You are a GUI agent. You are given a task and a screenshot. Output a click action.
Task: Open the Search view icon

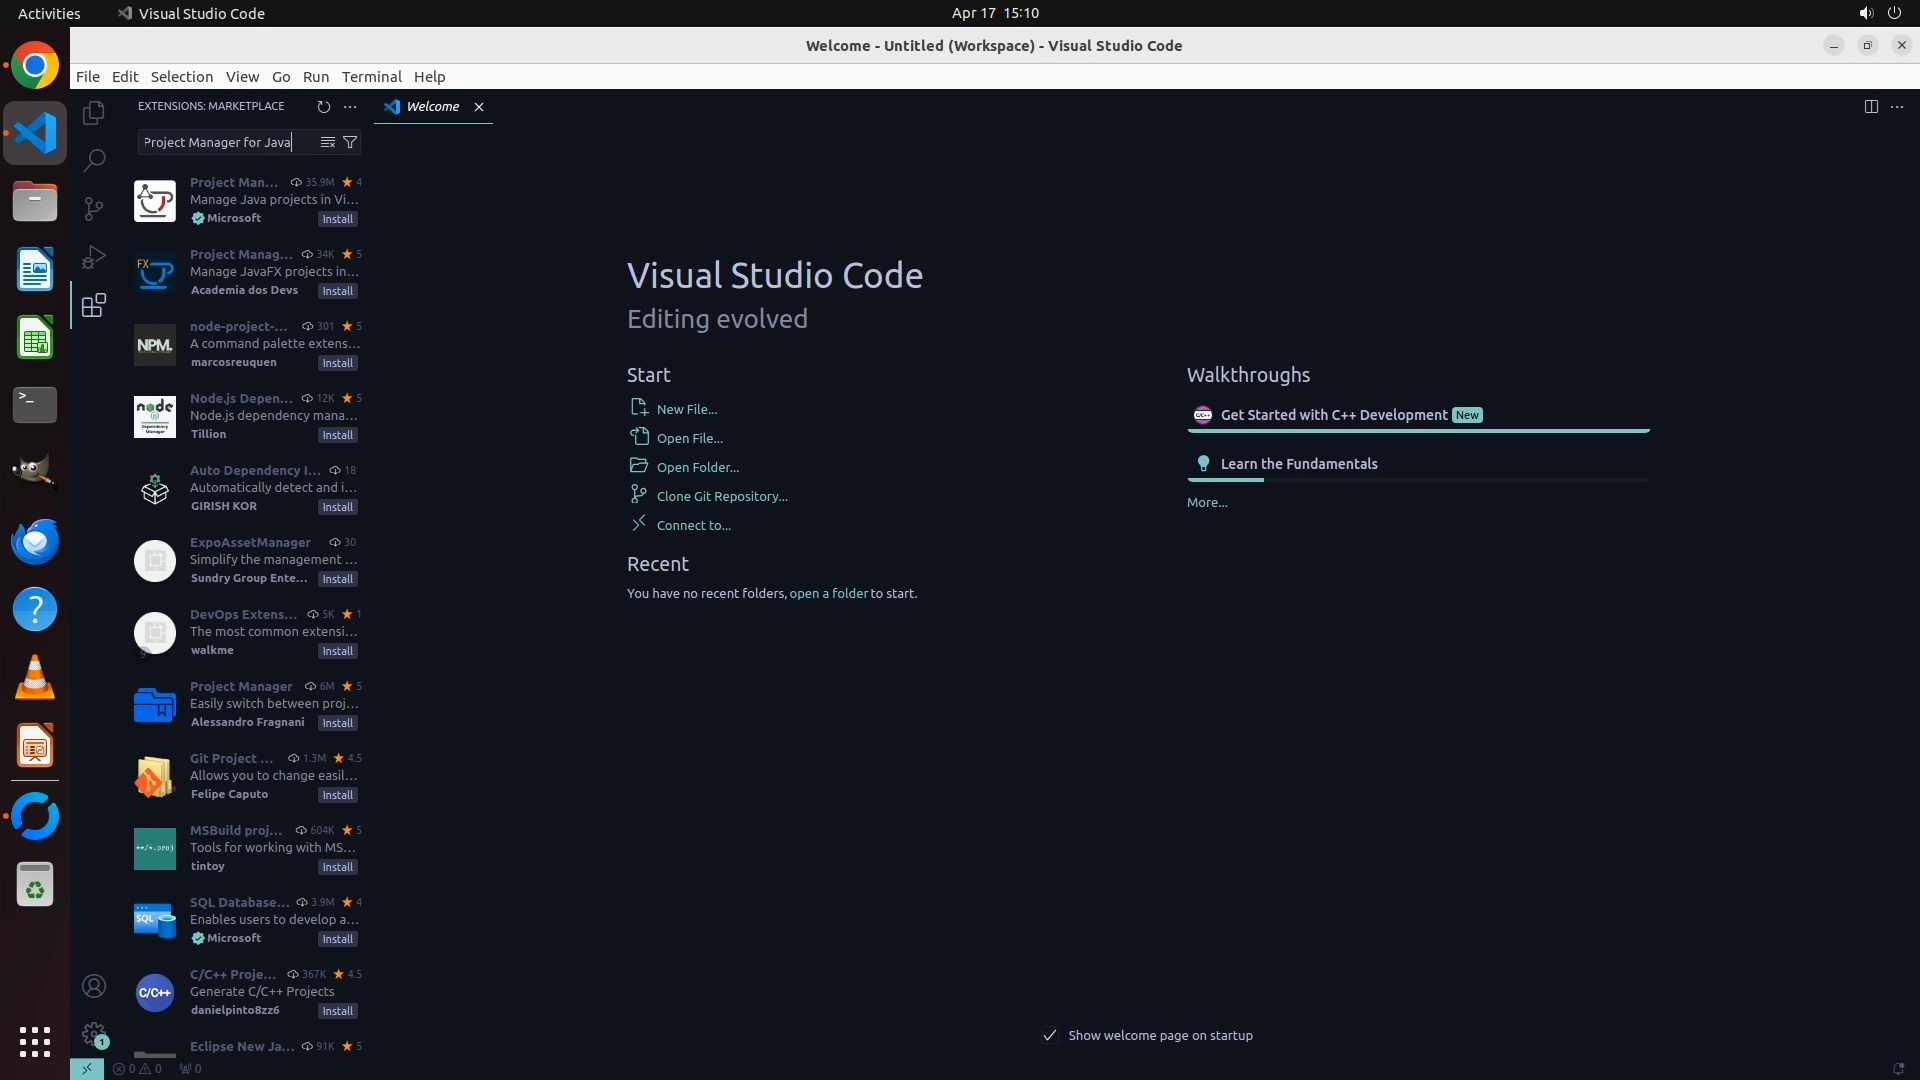[x=94, y=160]
